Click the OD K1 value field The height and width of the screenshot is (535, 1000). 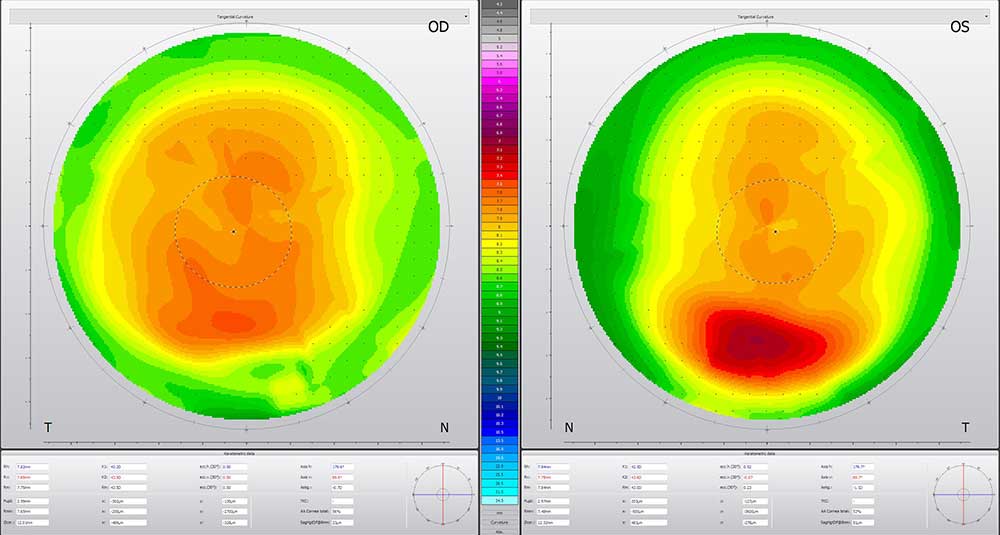click(x=128, y=467)
